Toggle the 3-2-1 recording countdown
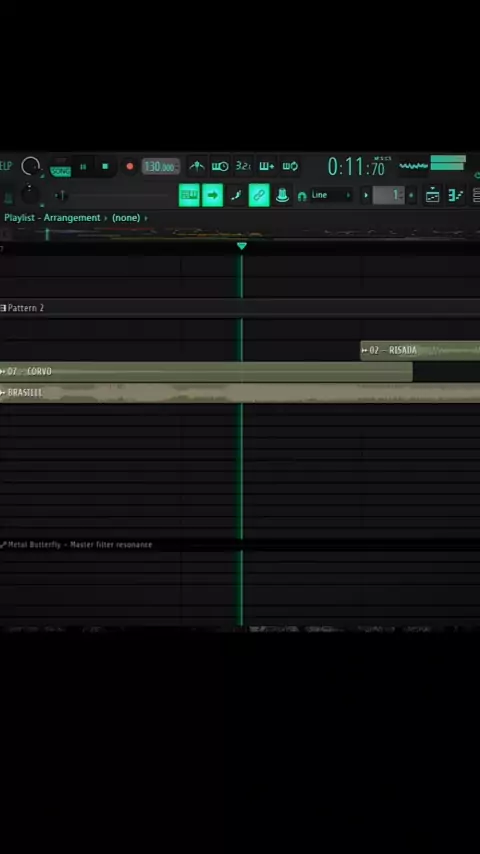The image size is (480, 854). 243,166
